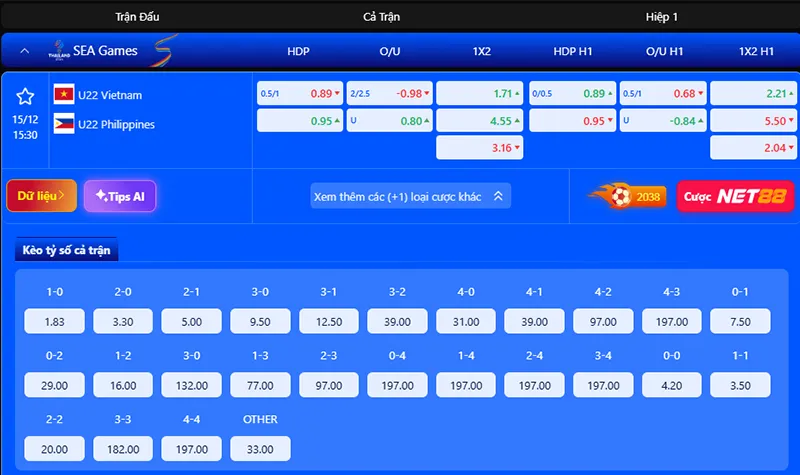Open the Tips AI button
Screen dimensions: 800x475
click(x=120, y=196)
